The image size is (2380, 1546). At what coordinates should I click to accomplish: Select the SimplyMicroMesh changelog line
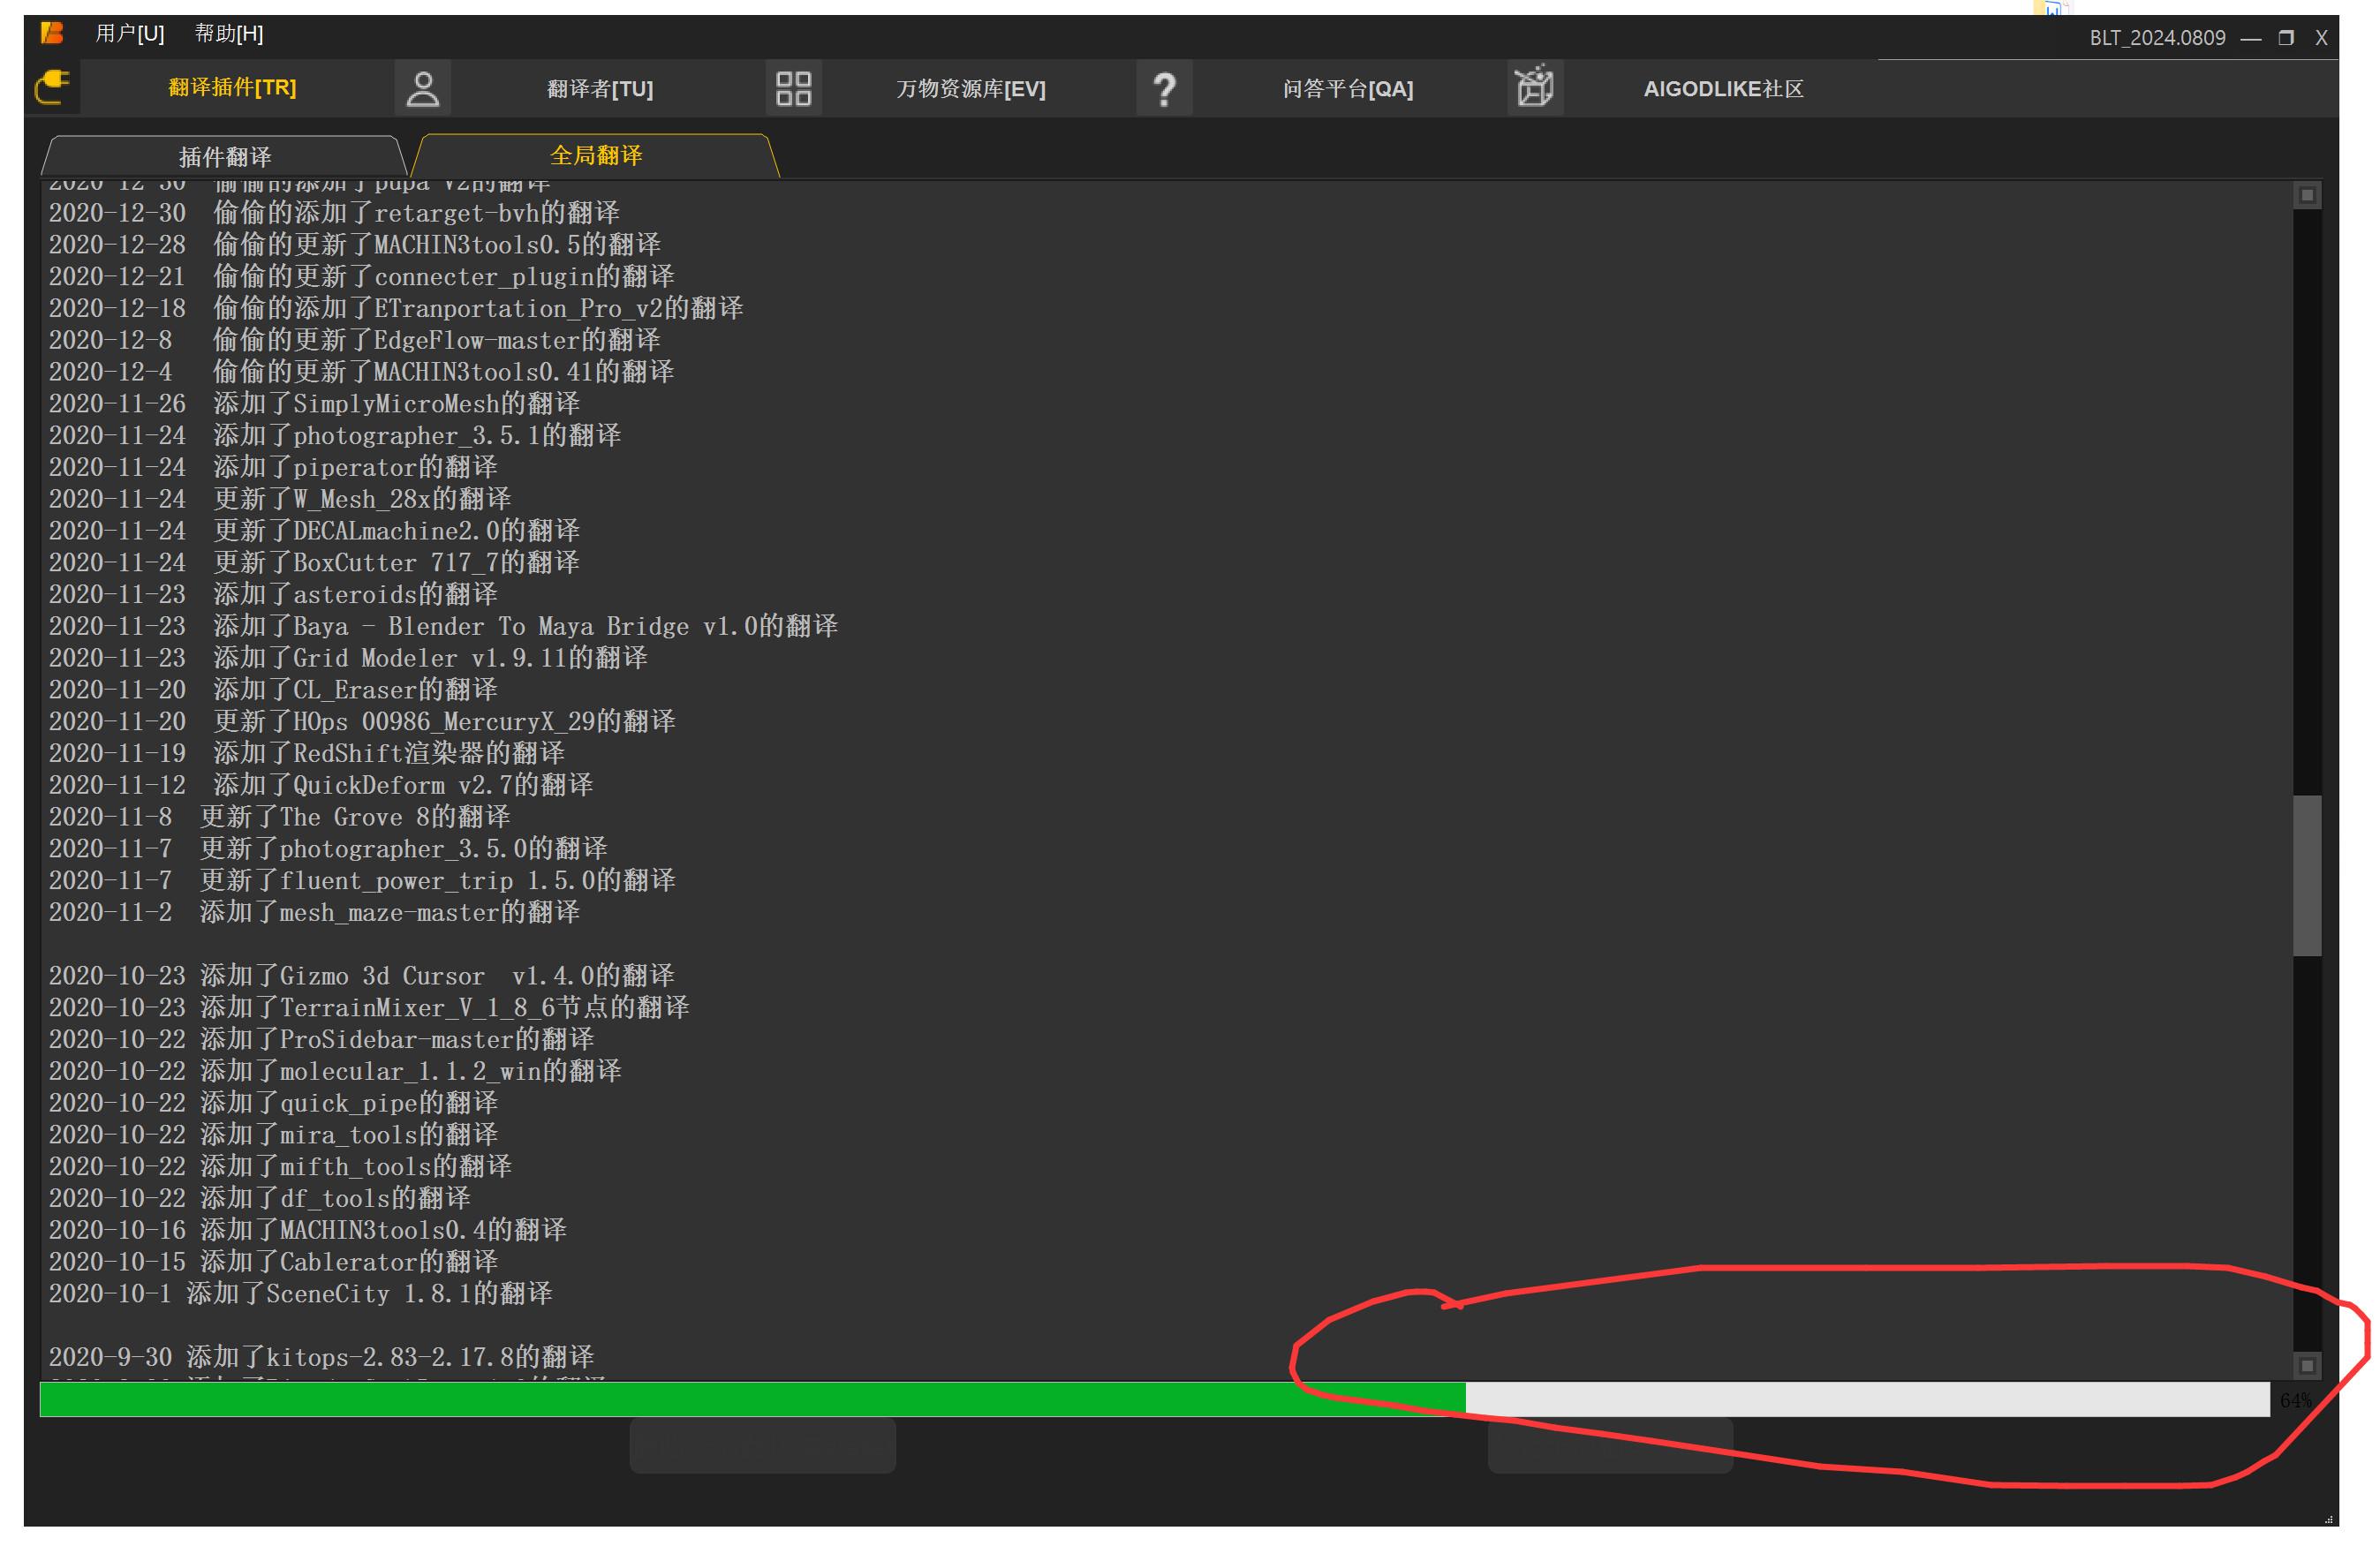(314, 404)
